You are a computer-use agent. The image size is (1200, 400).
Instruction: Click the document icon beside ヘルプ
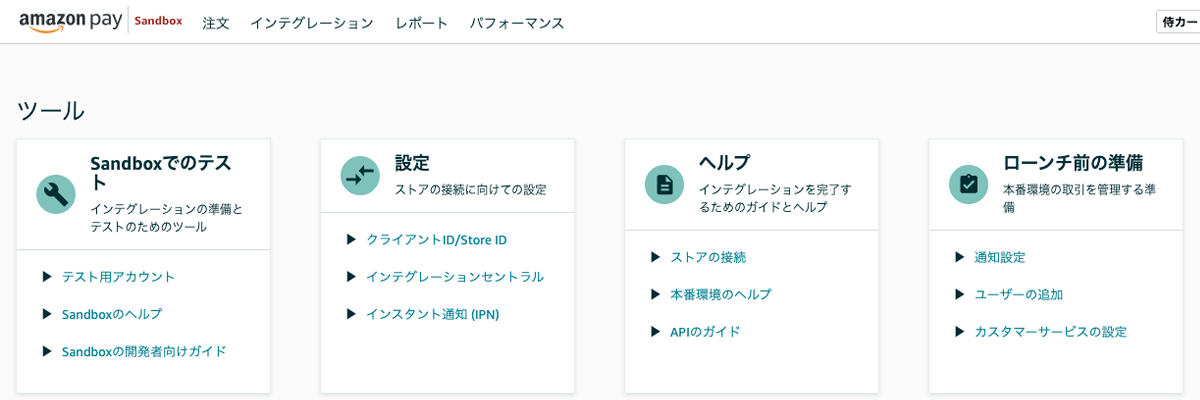coord(664,184)
